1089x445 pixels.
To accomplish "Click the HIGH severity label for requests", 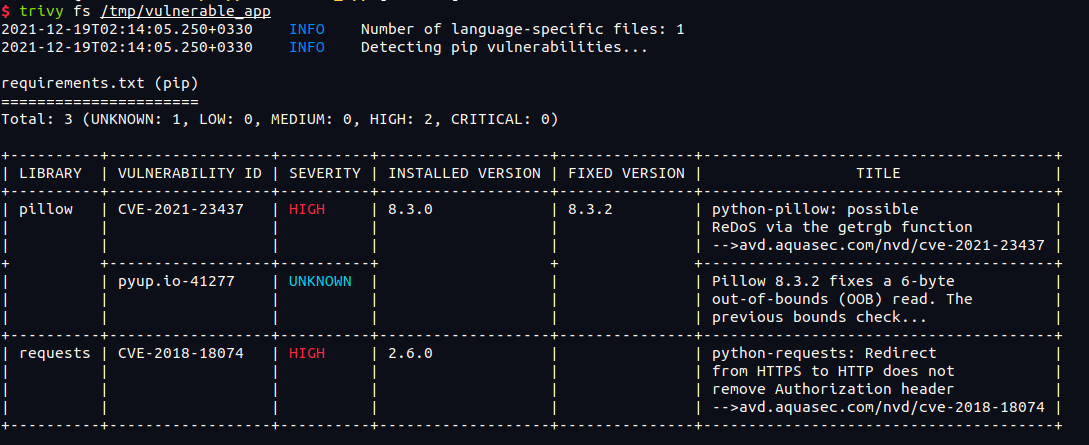I will pos(307,353).
